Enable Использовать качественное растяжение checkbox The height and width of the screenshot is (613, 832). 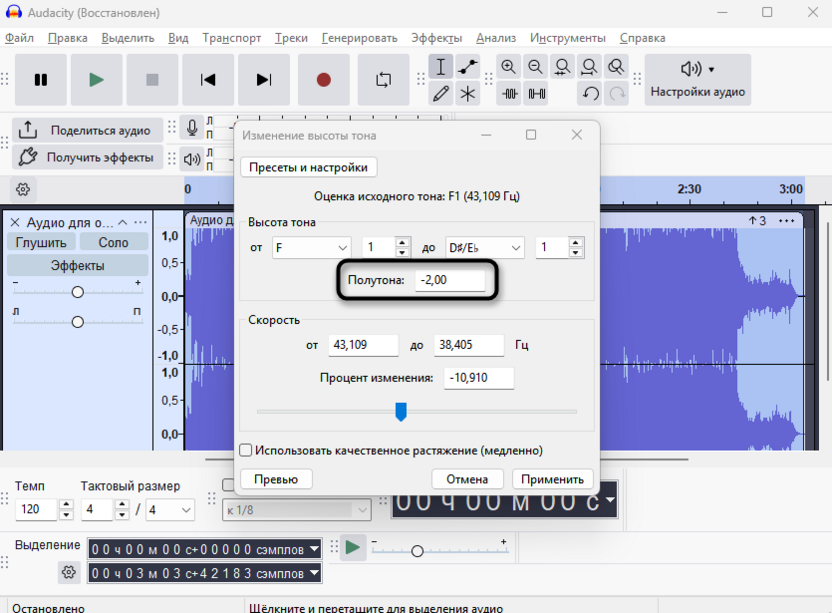pyautogui.click(x=246, y=450)
